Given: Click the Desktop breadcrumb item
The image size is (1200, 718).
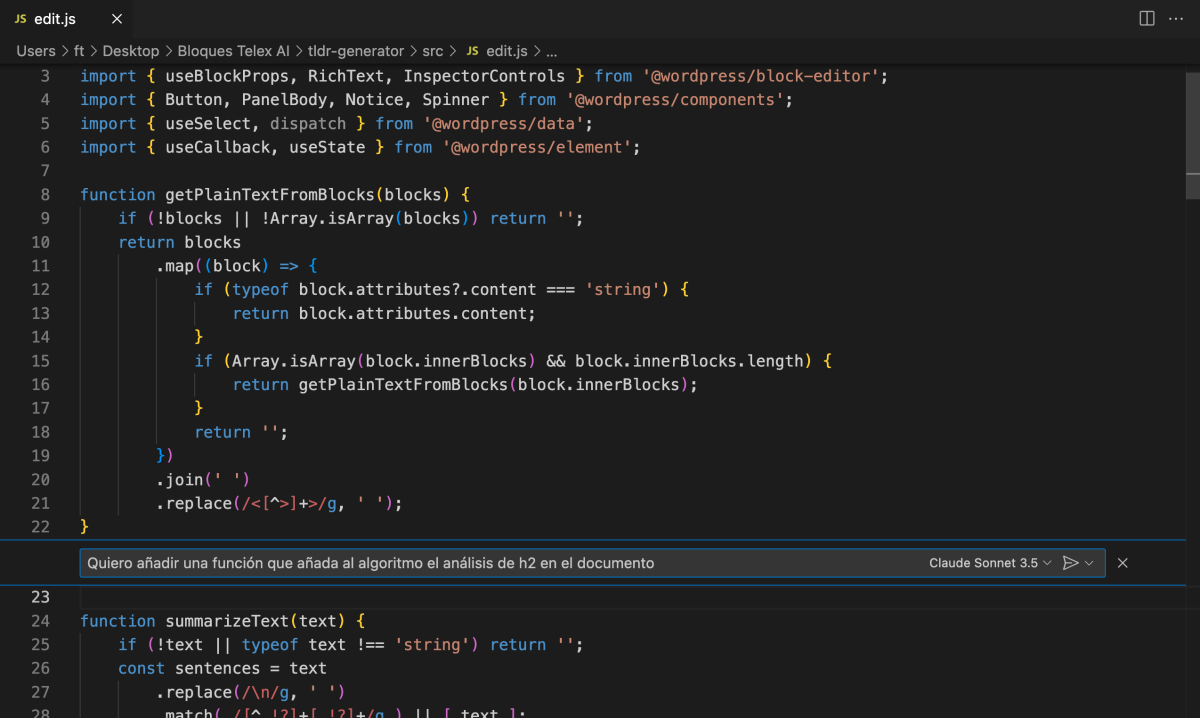Looking at the screenshot, I should pyautogui.click(x=130, y=50).
